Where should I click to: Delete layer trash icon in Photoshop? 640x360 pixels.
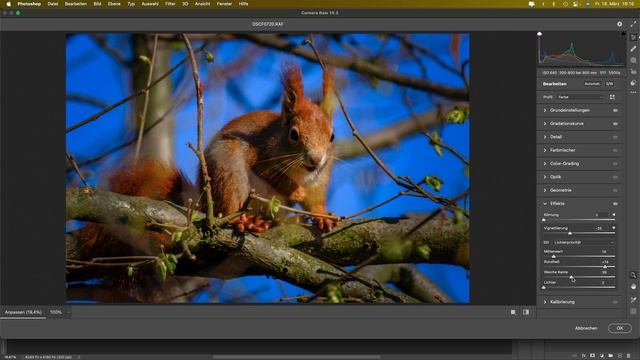click(x=629, y=356)
